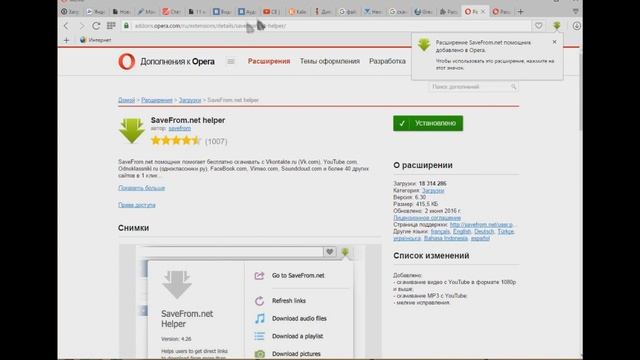Click the review count (1007)
The width and height of the screenshot is (640, 360).
216,141
